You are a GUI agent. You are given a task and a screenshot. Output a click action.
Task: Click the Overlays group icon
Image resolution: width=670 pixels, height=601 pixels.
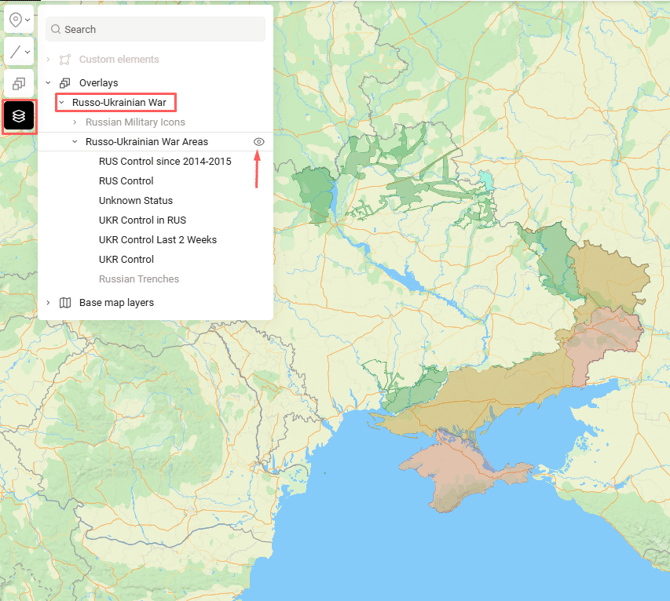[x=65, y=83]
